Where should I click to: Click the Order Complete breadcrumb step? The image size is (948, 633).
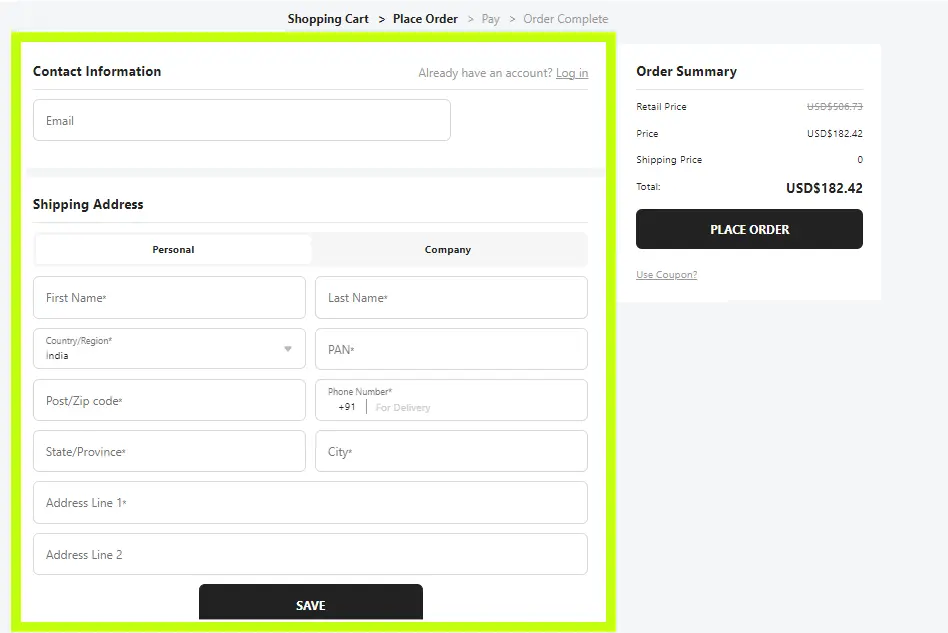[565, 19]
